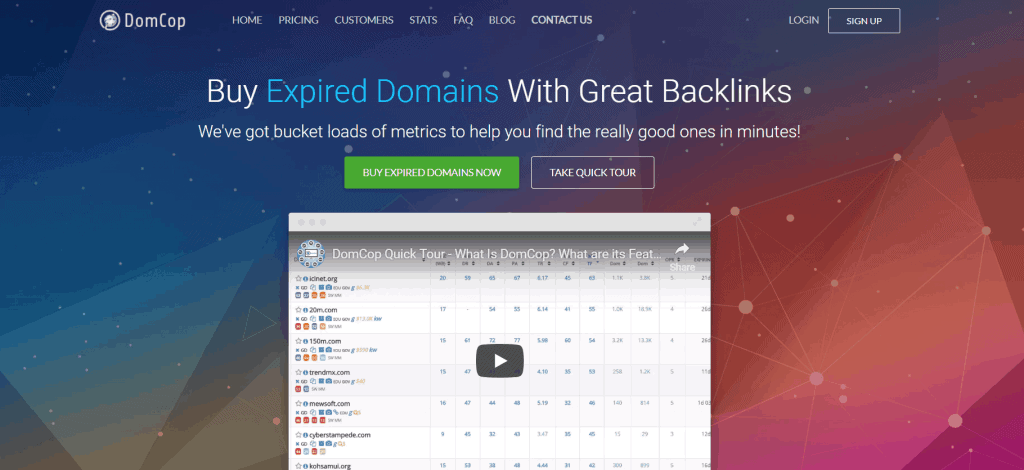Open the HOME nav item

[247, 20]
